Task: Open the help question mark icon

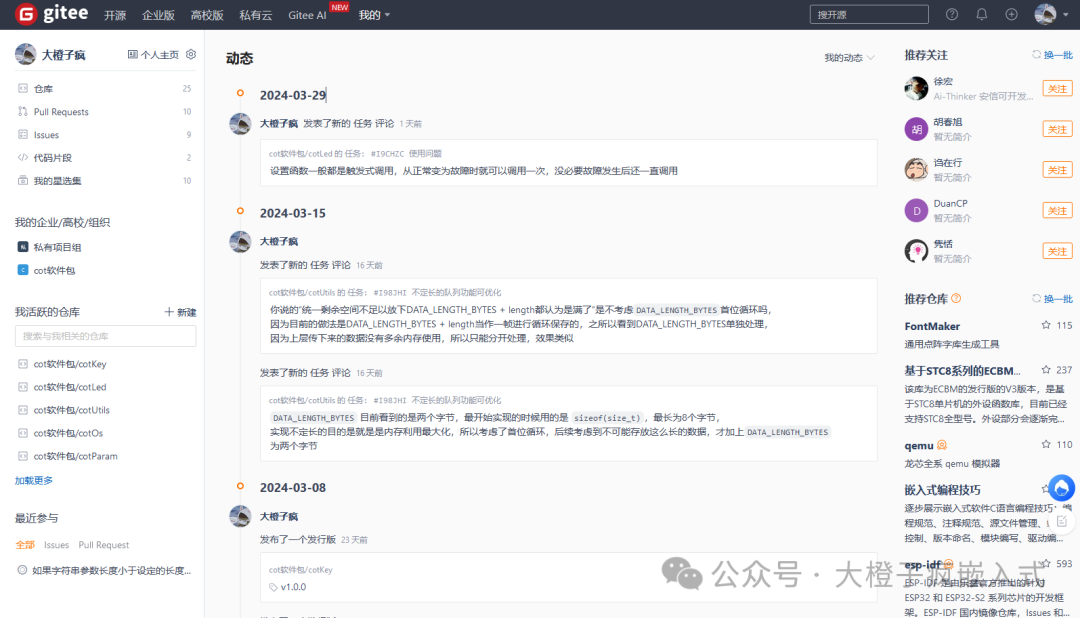Action: click(951, 14)
